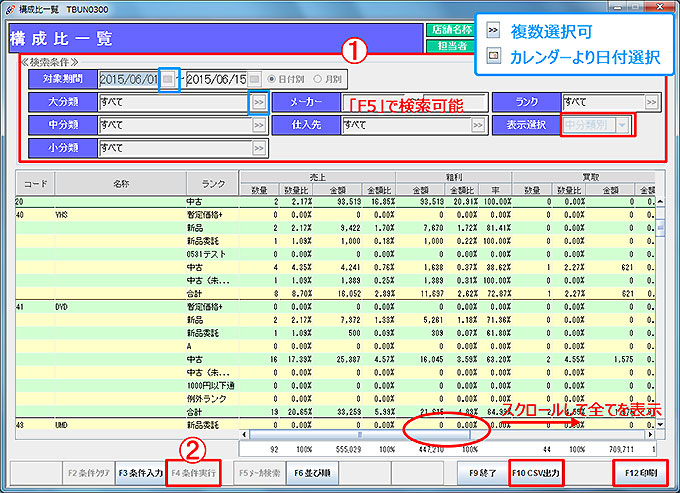This screenshot has height=493, width=680.
Task: Open the 中分類 multi-select picker
Action: (259, 125)
